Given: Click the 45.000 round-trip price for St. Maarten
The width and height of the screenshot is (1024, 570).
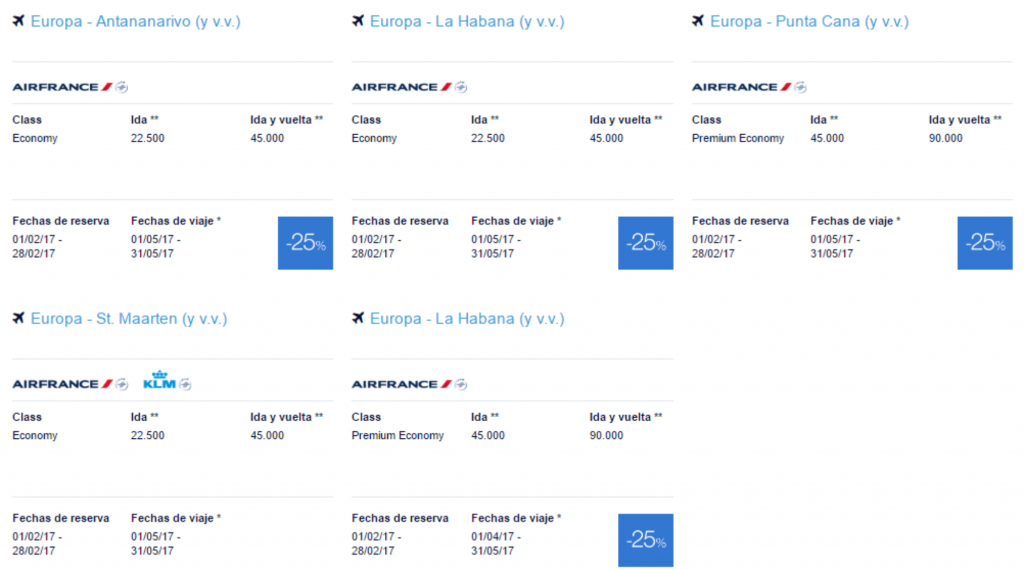Looking at the screenshot, I should (267, 435).
